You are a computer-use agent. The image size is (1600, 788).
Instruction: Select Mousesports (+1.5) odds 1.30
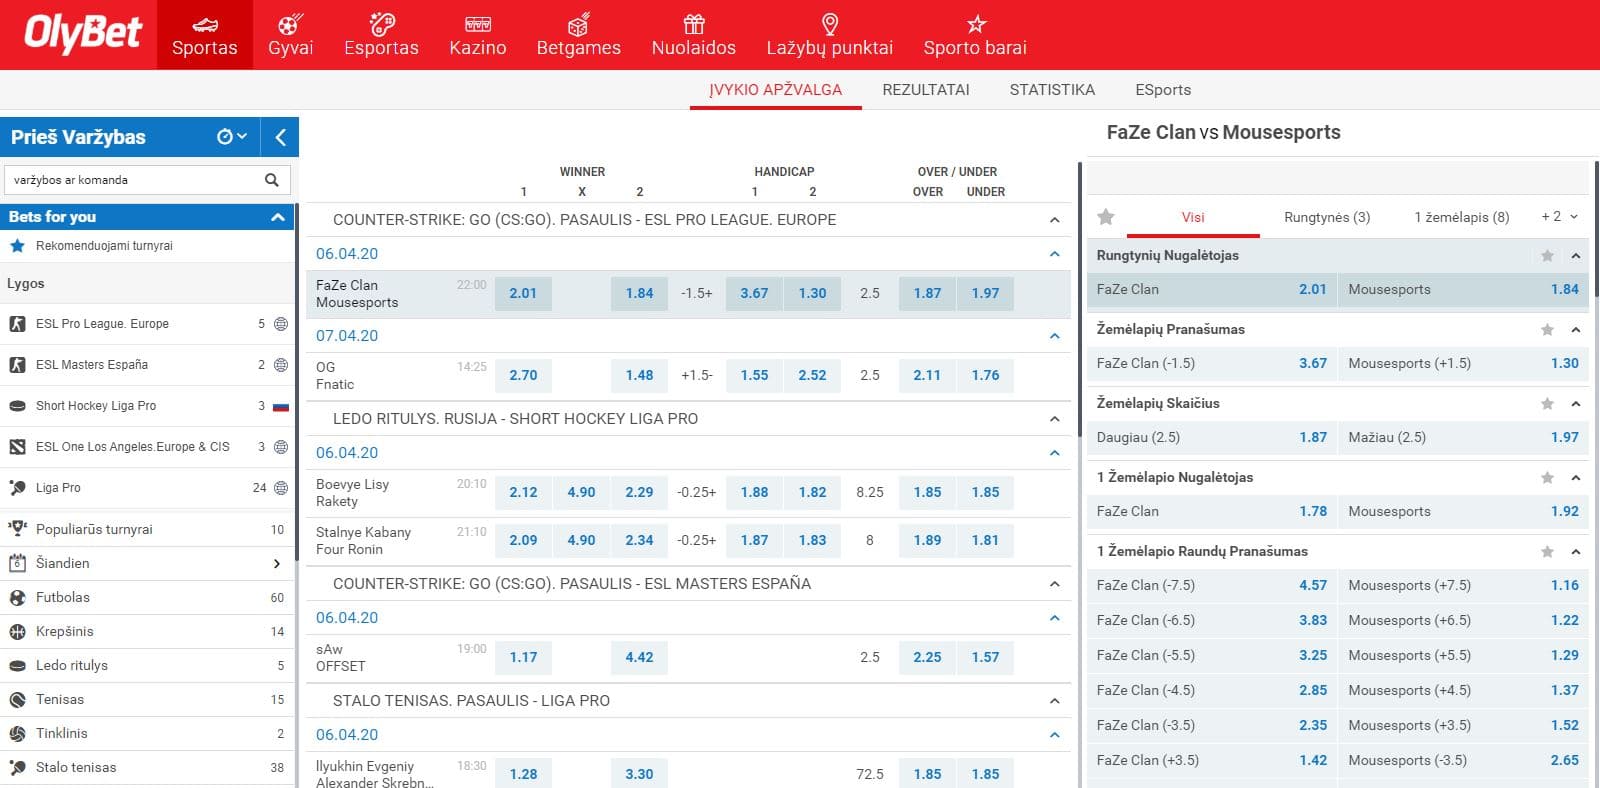click(1462, 364)
